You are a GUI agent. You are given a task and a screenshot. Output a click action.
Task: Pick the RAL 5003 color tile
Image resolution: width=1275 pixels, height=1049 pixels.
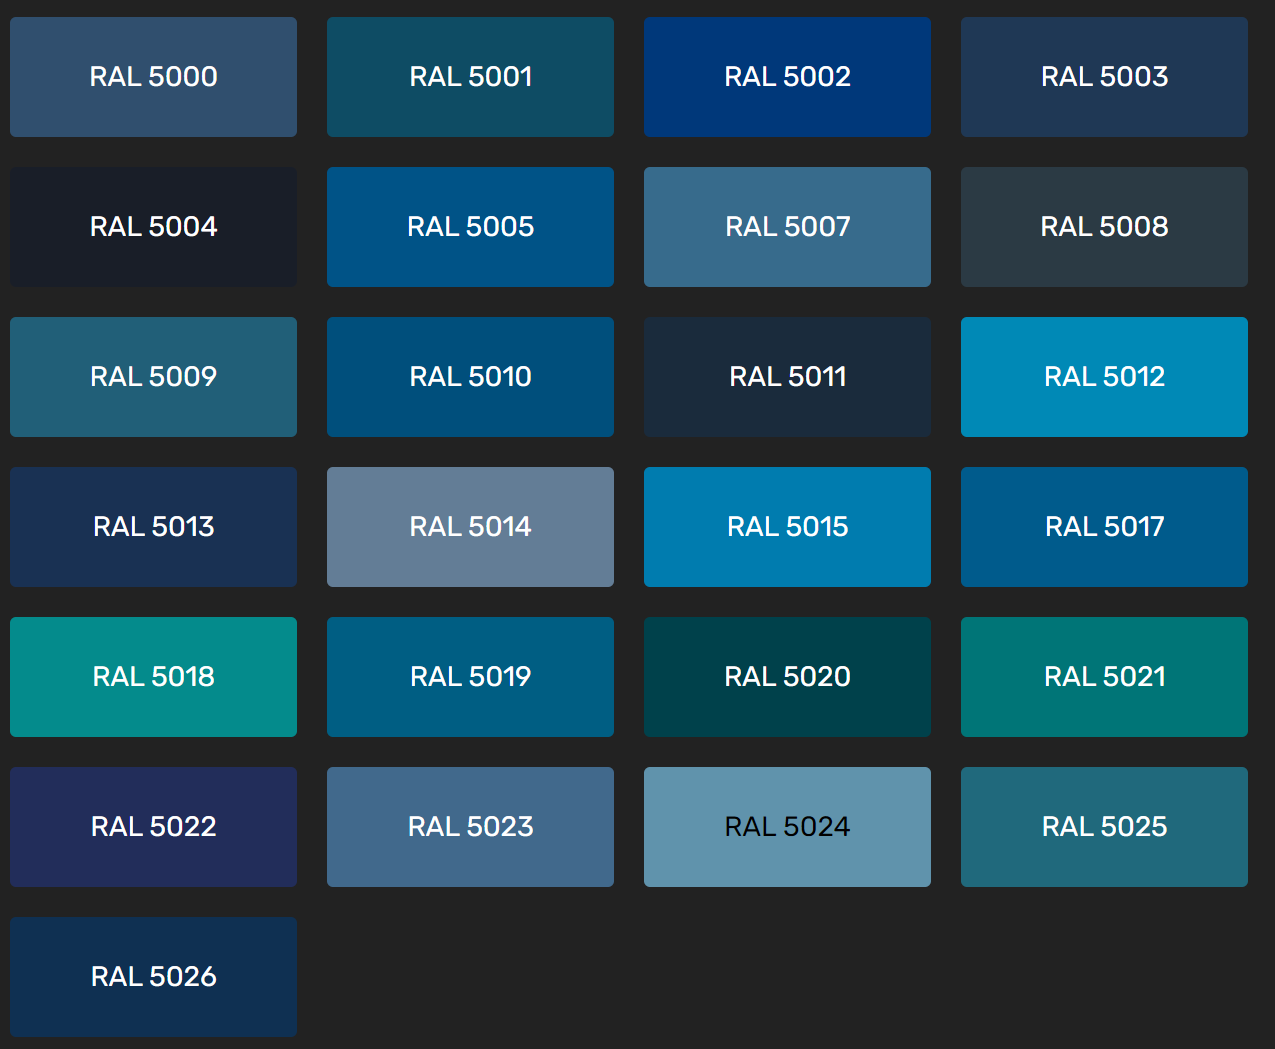point(1104,77)
